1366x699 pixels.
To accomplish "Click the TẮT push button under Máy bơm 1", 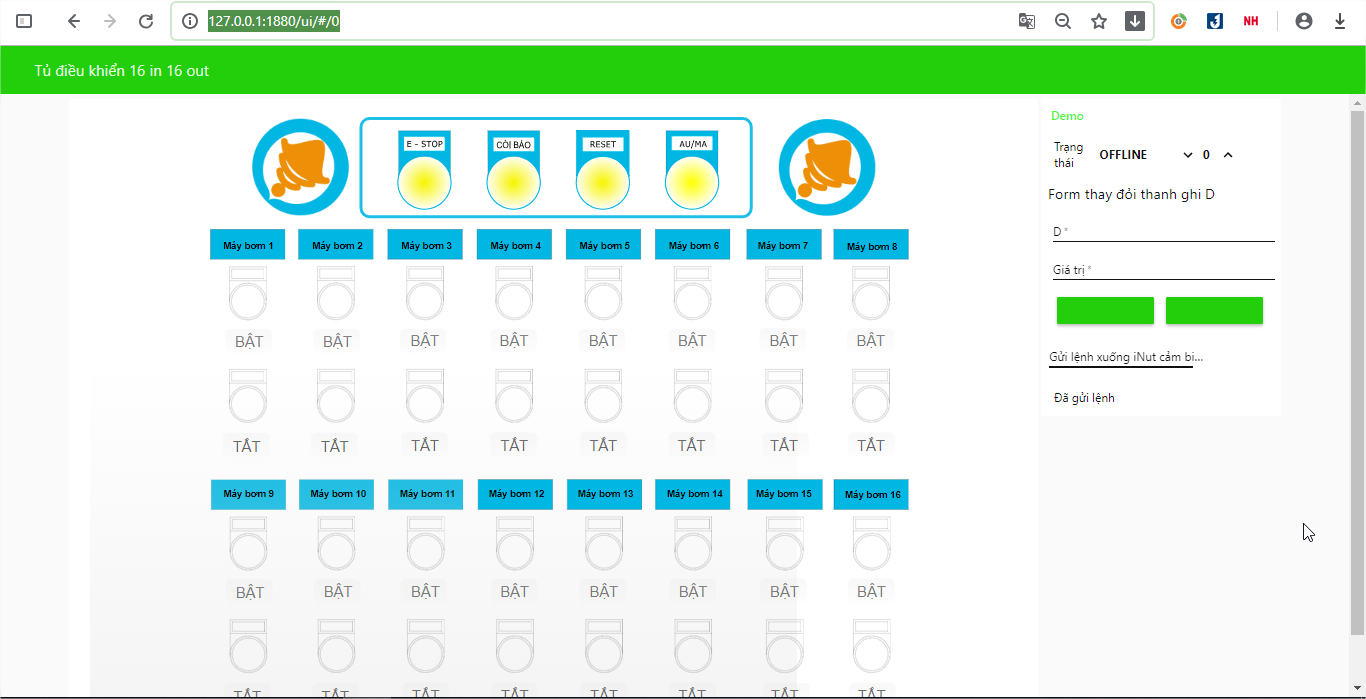I will (248, 402).
